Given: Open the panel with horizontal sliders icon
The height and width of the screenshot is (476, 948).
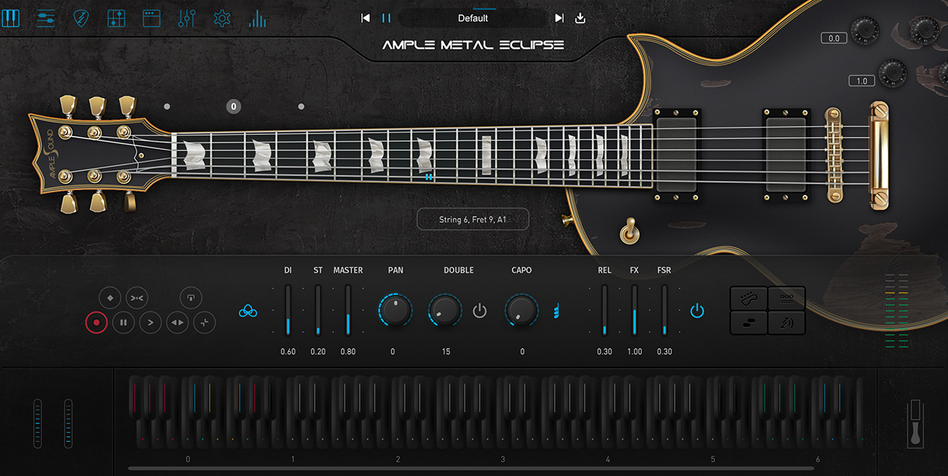Looking at the screenshot, I should 46,18.
